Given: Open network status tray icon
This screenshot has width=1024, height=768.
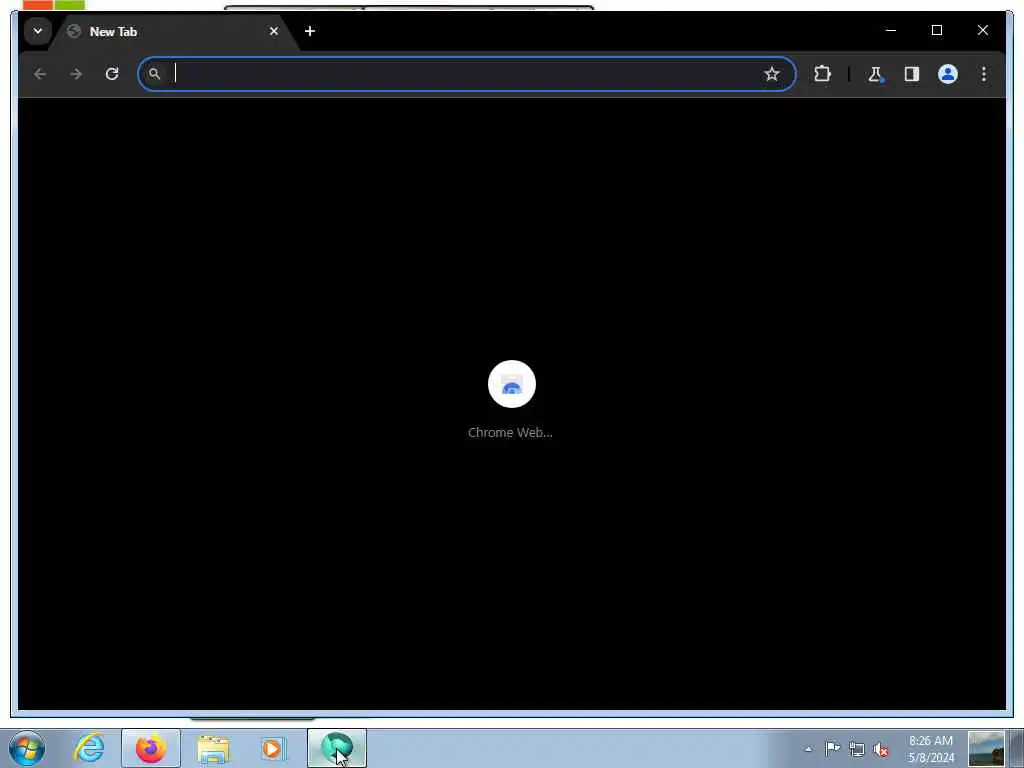Looking at the screenshot, I should click(x=856, y=749).
